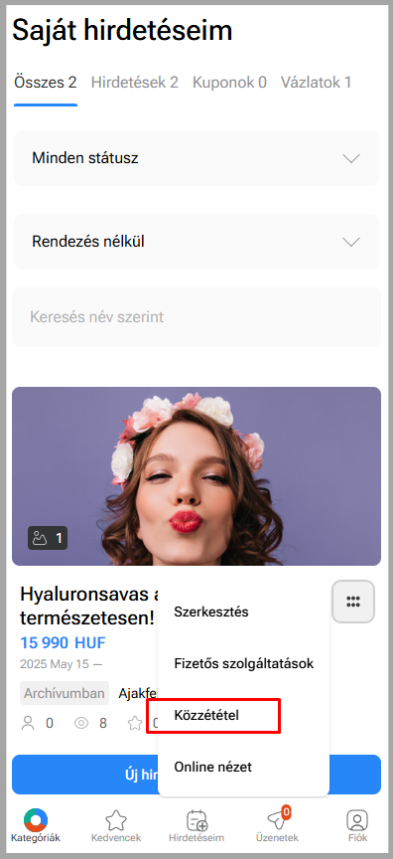Switch to the Vázlatok 1 tab
393x859 pixels.
(316, 83)
